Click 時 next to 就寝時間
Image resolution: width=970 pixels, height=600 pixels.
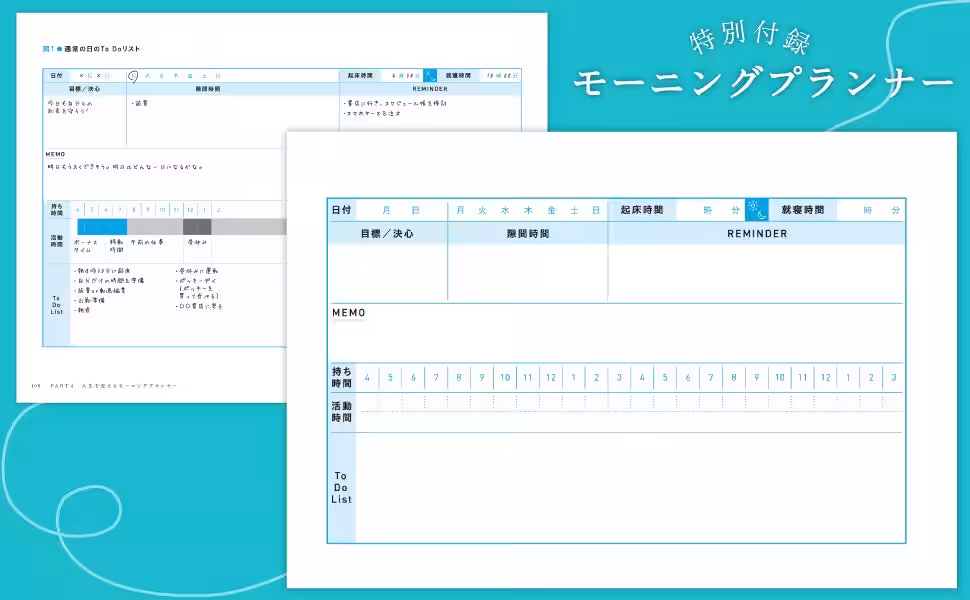(868, 210)
